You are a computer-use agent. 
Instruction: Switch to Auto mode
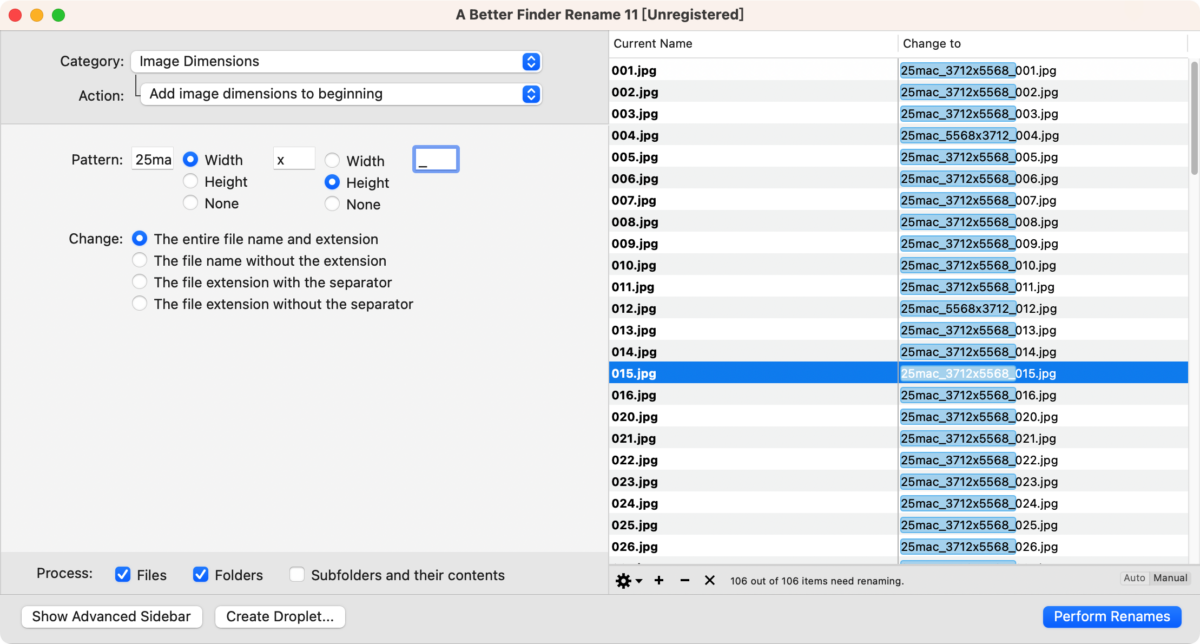point(1134,578)
